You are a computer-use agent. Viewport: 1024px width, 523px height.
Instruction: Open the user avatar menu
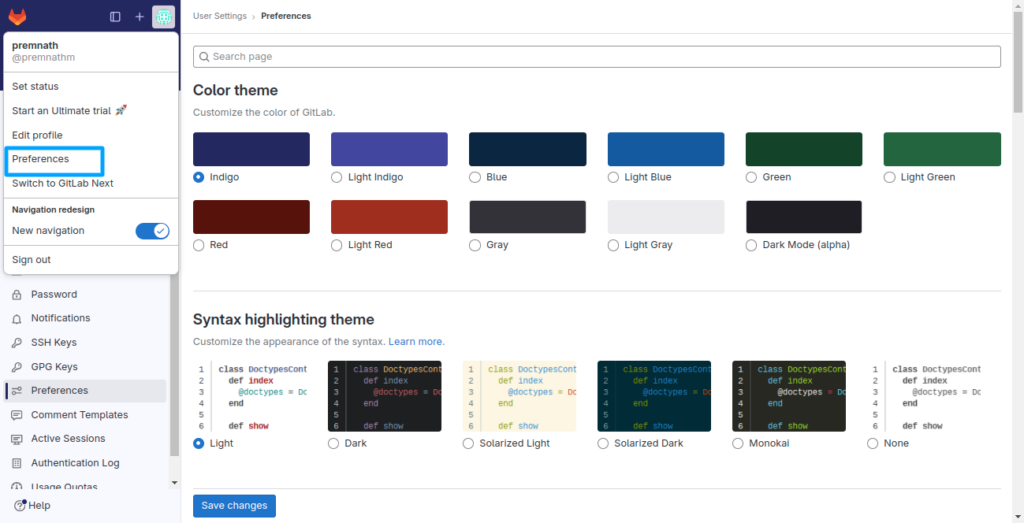click(163, 17)
